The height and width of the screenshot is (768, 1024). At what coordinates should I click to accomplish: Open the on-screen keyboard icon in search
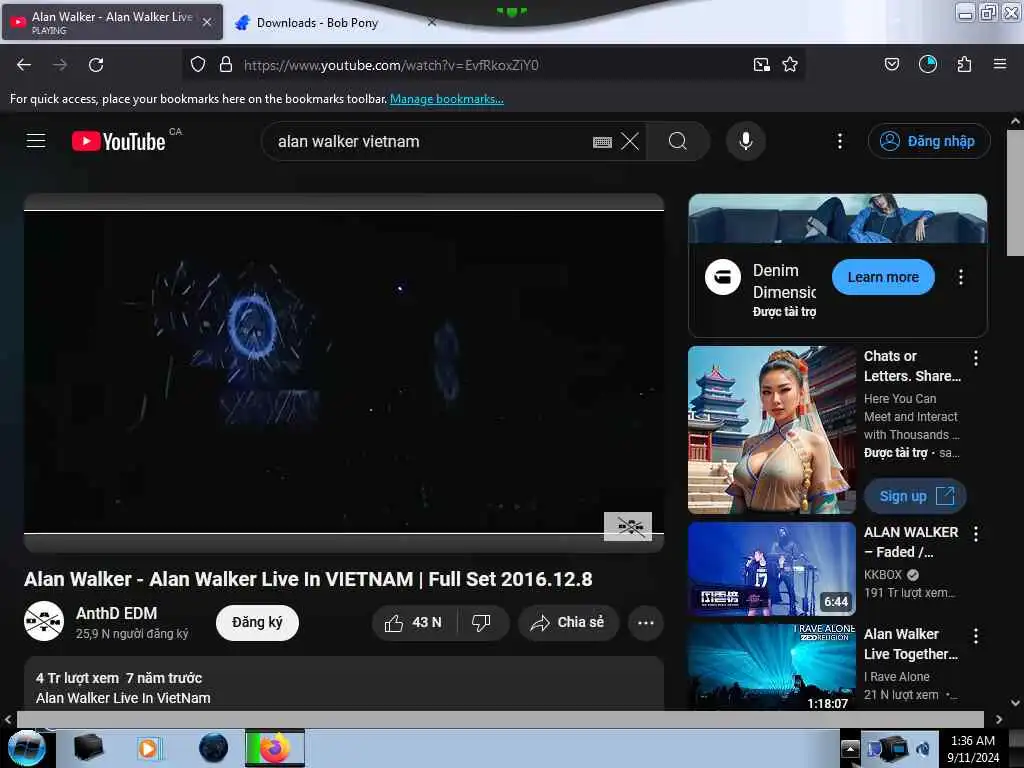[x=602, y=142]
